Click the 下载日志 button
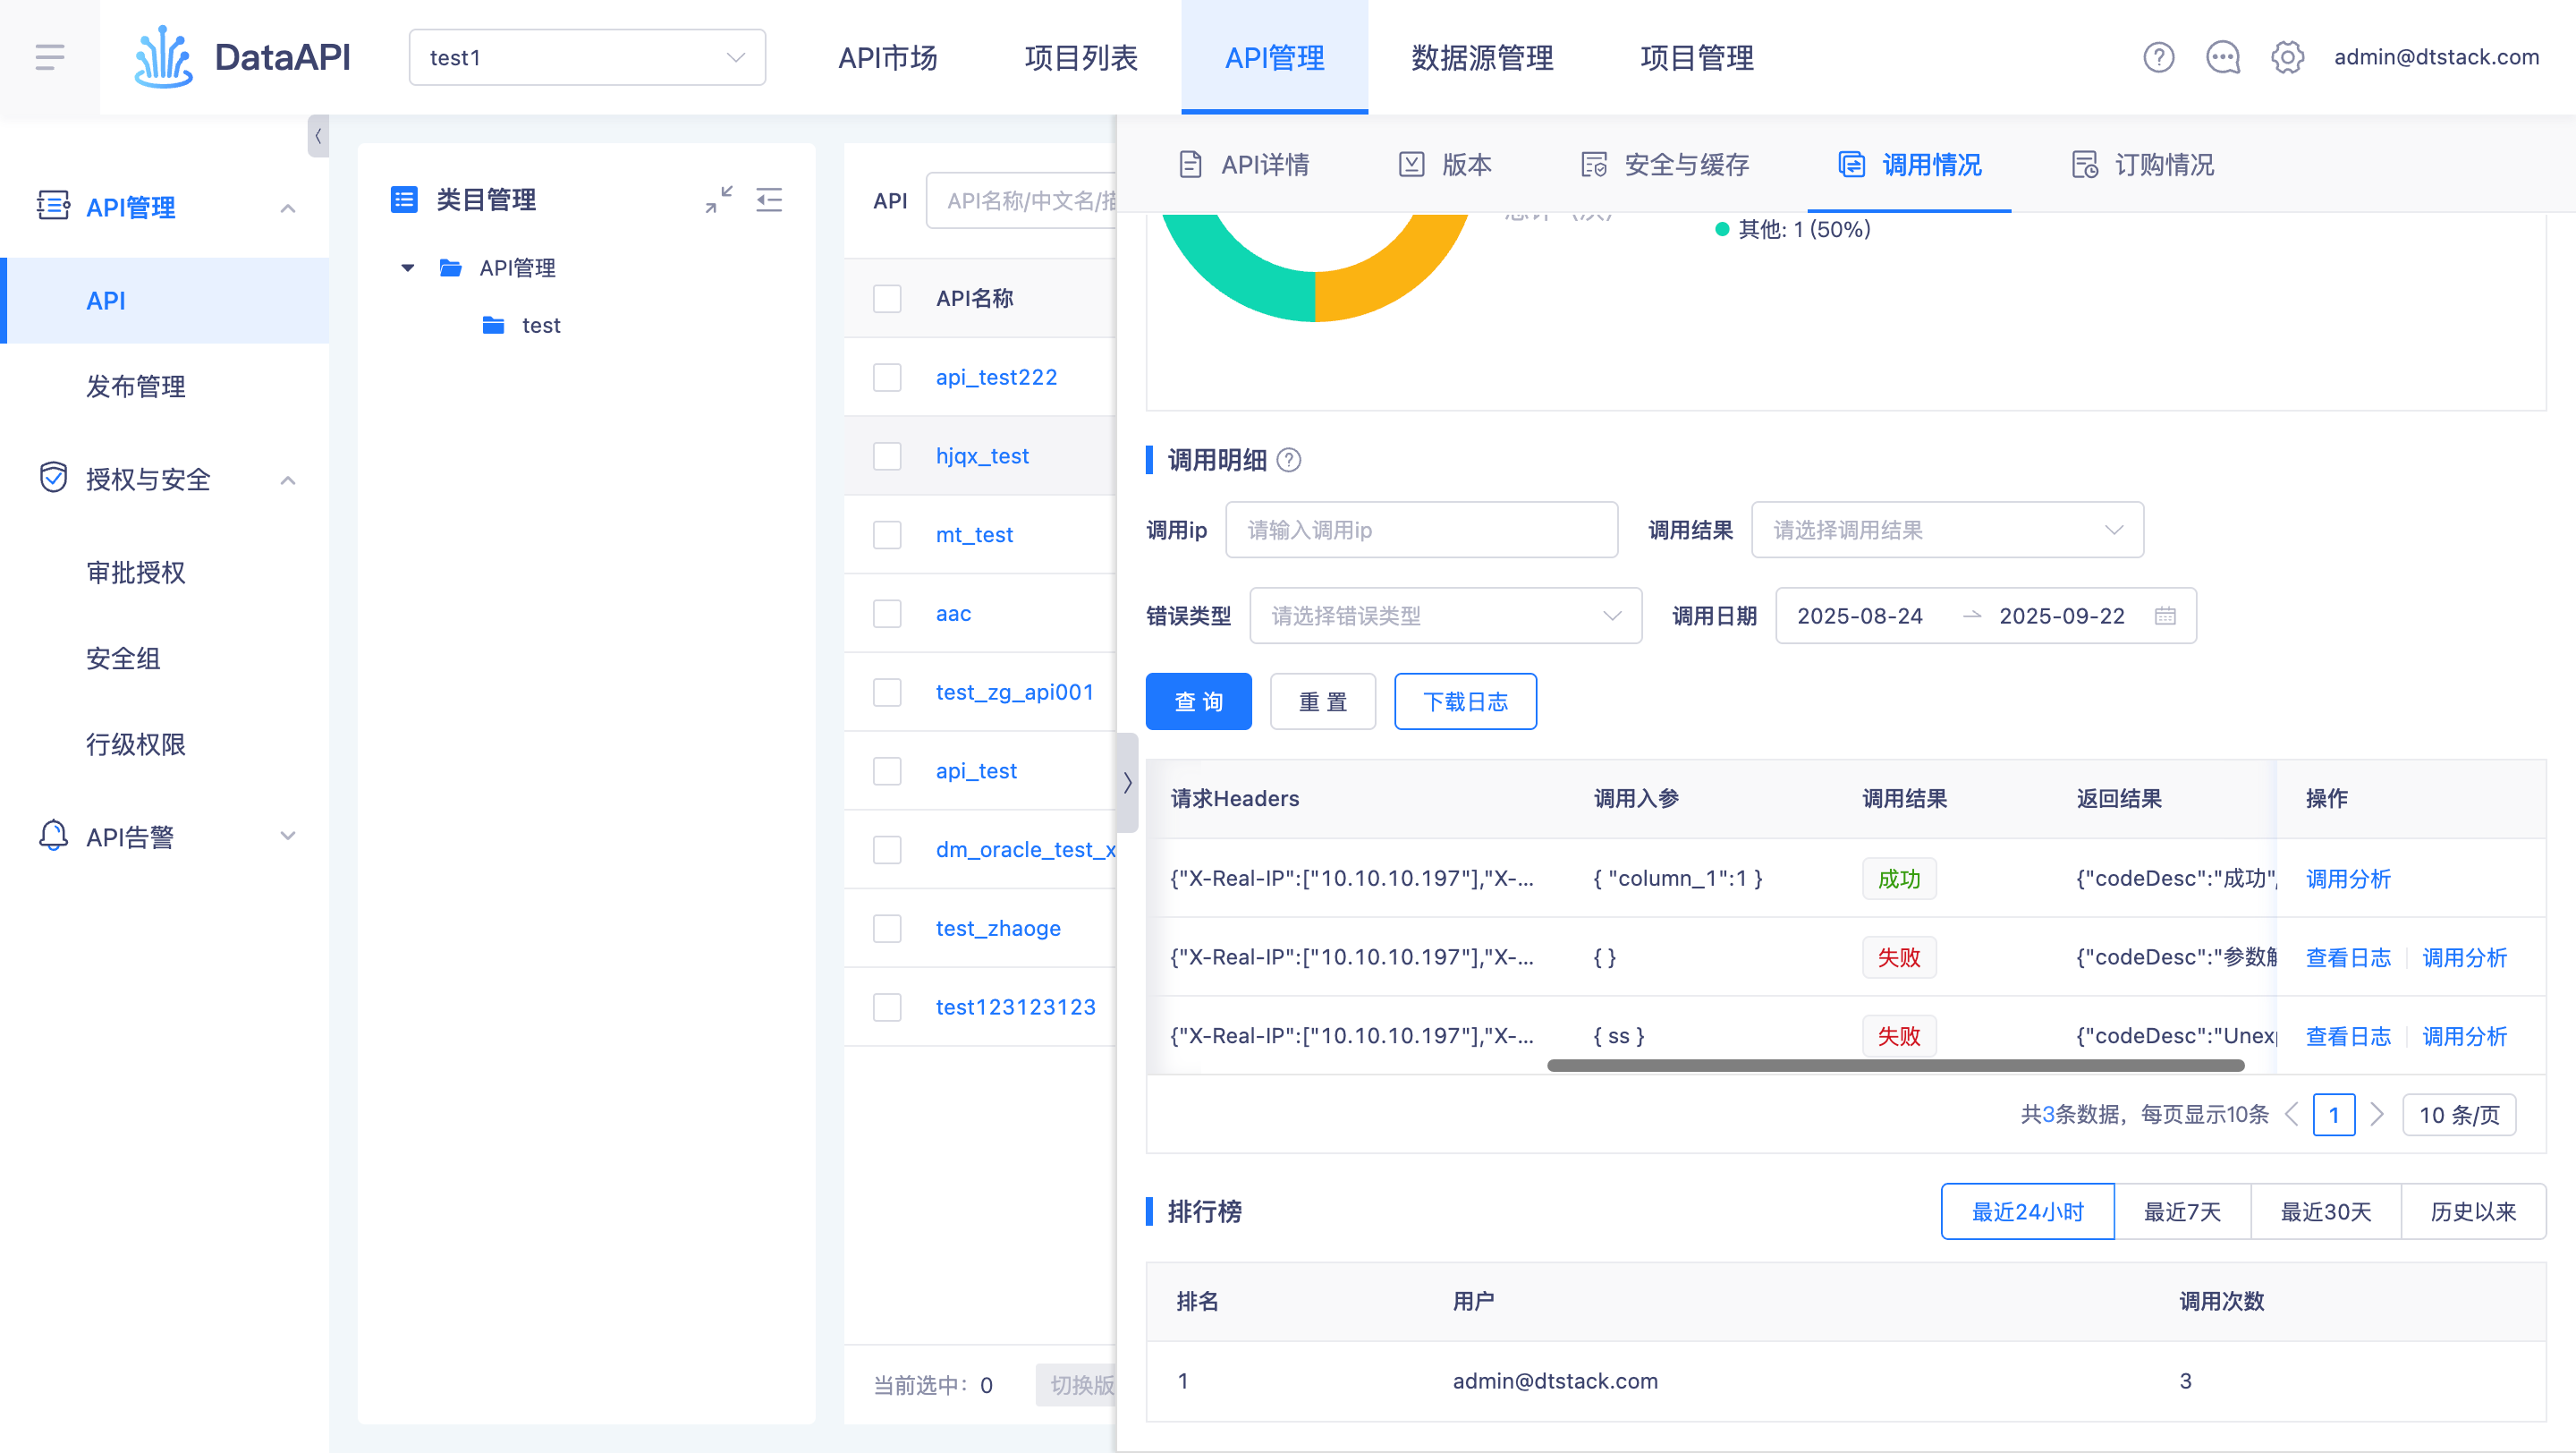Image resolution: width=2576 pixels, height=1453 pixels. click(1465, 701)
